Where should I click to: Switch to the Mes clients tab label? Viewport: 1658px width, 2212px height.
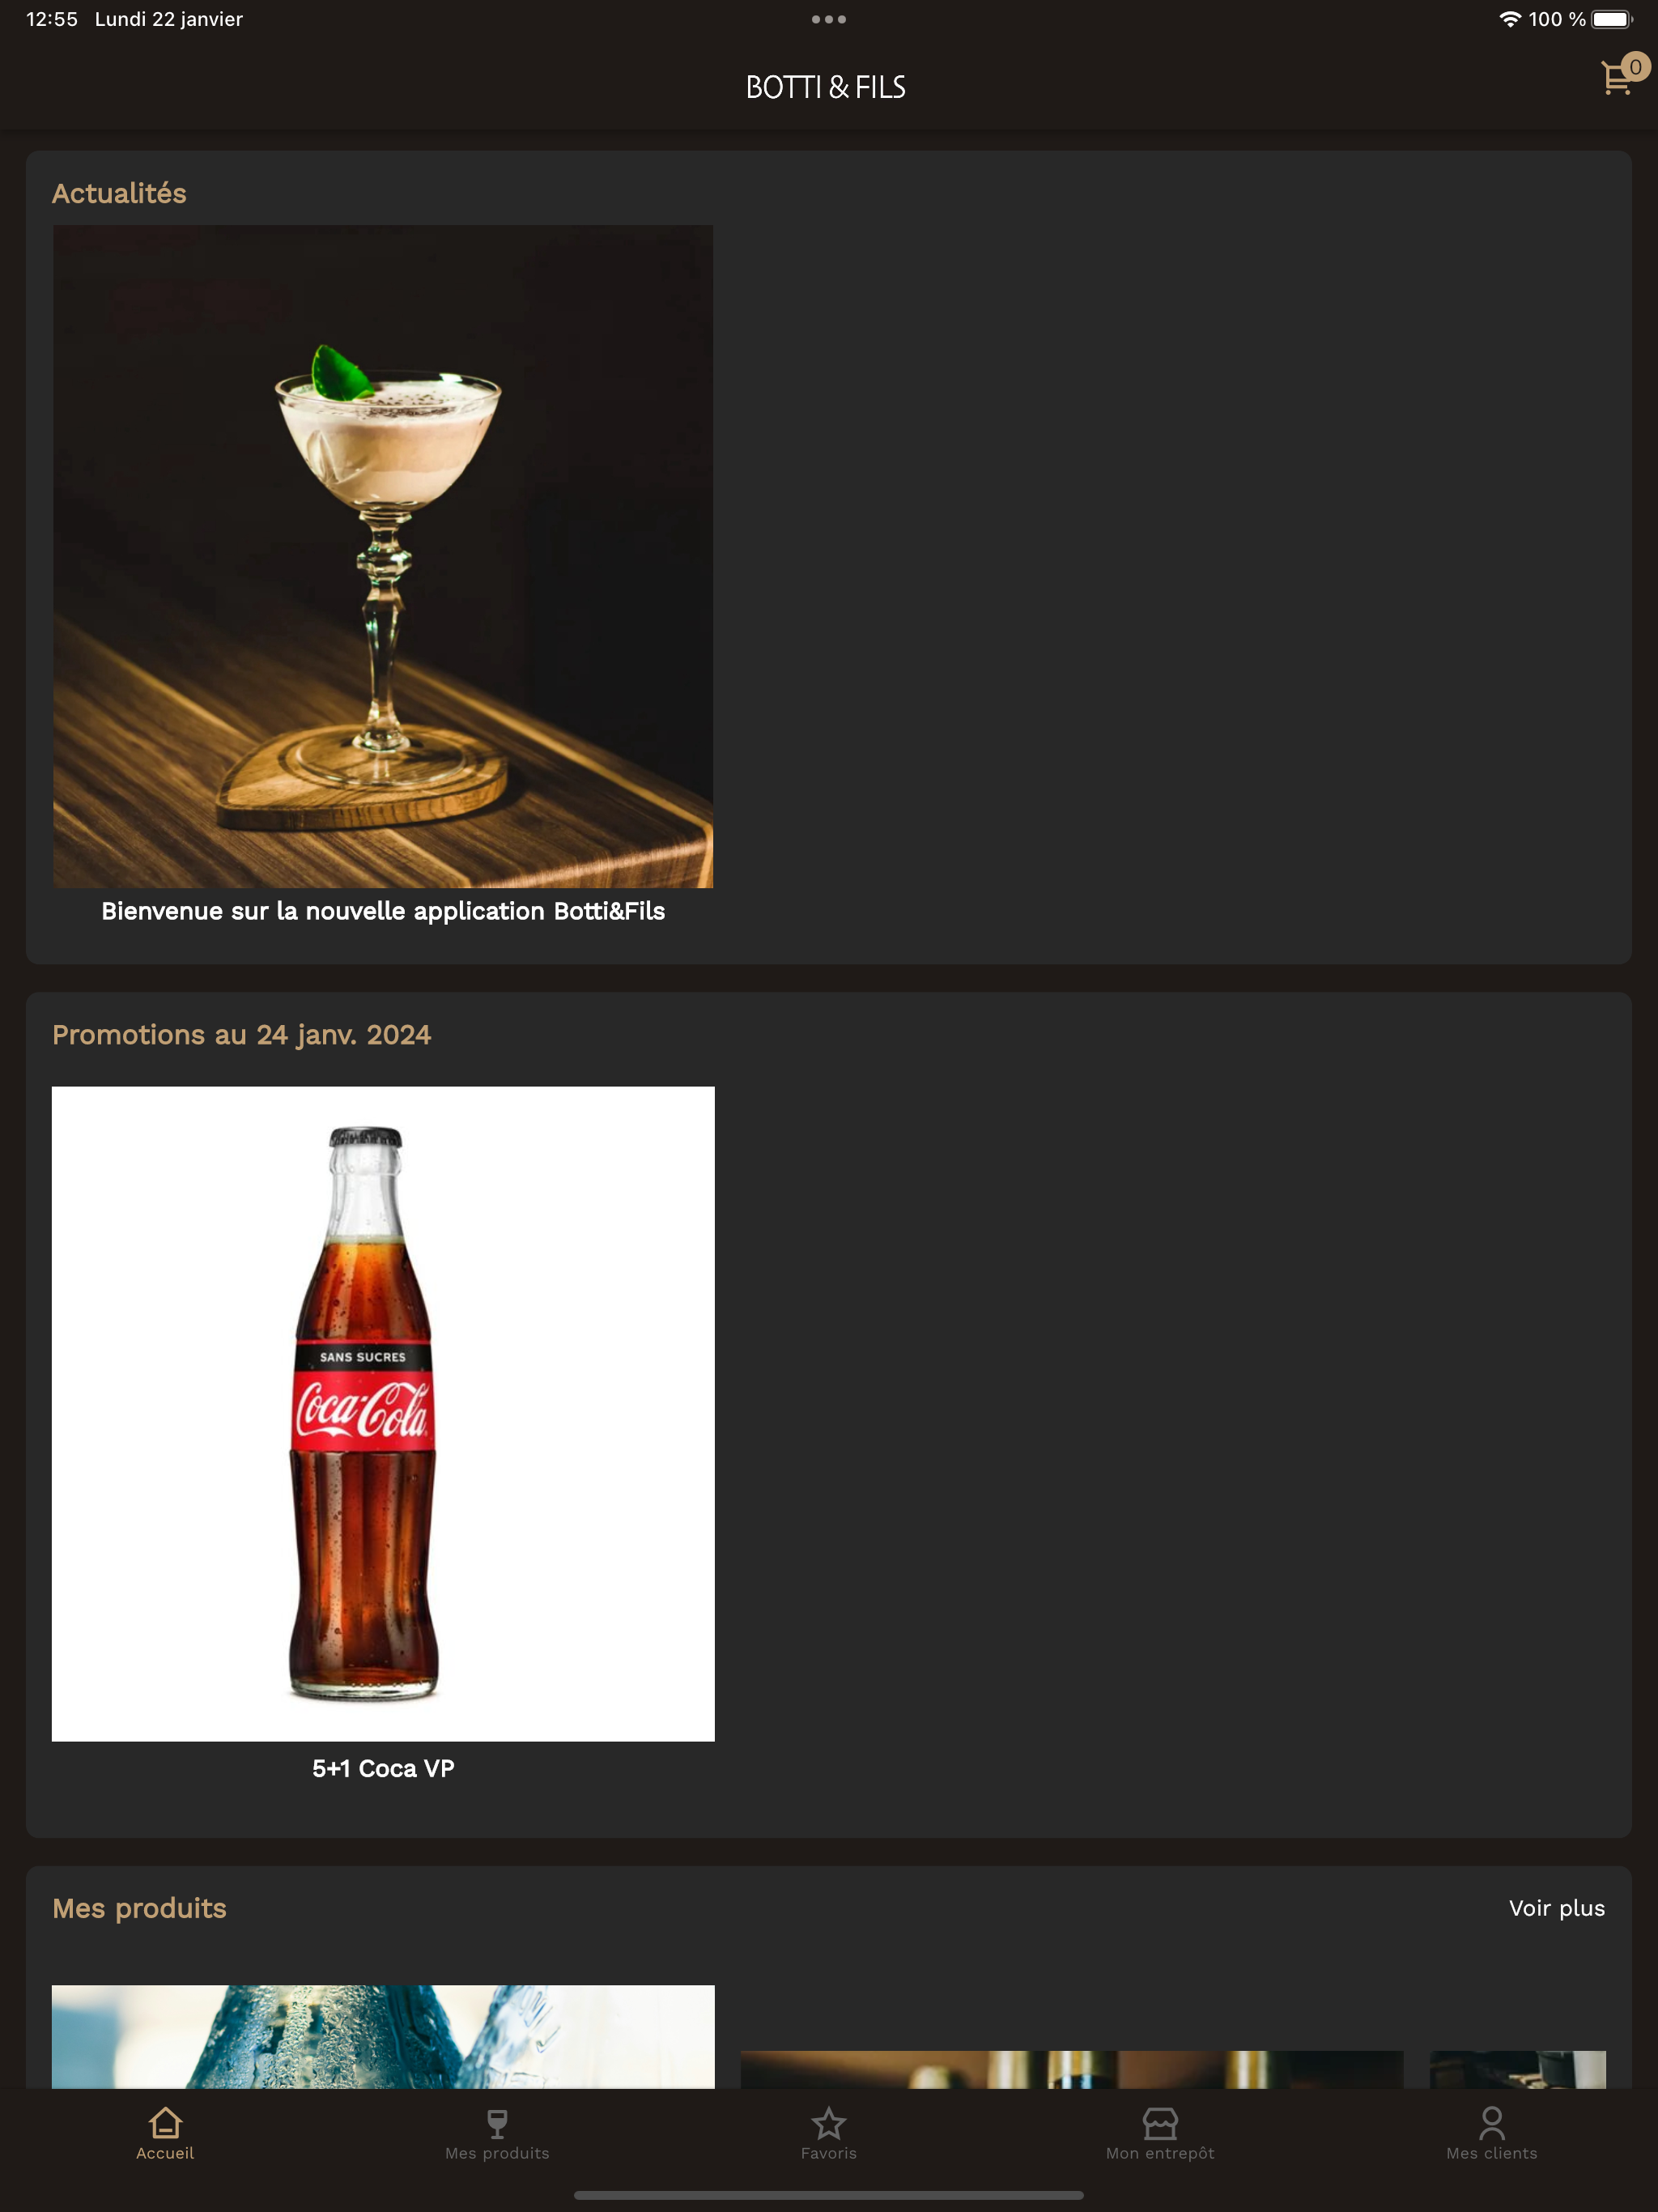(x=1492, y=2153)
